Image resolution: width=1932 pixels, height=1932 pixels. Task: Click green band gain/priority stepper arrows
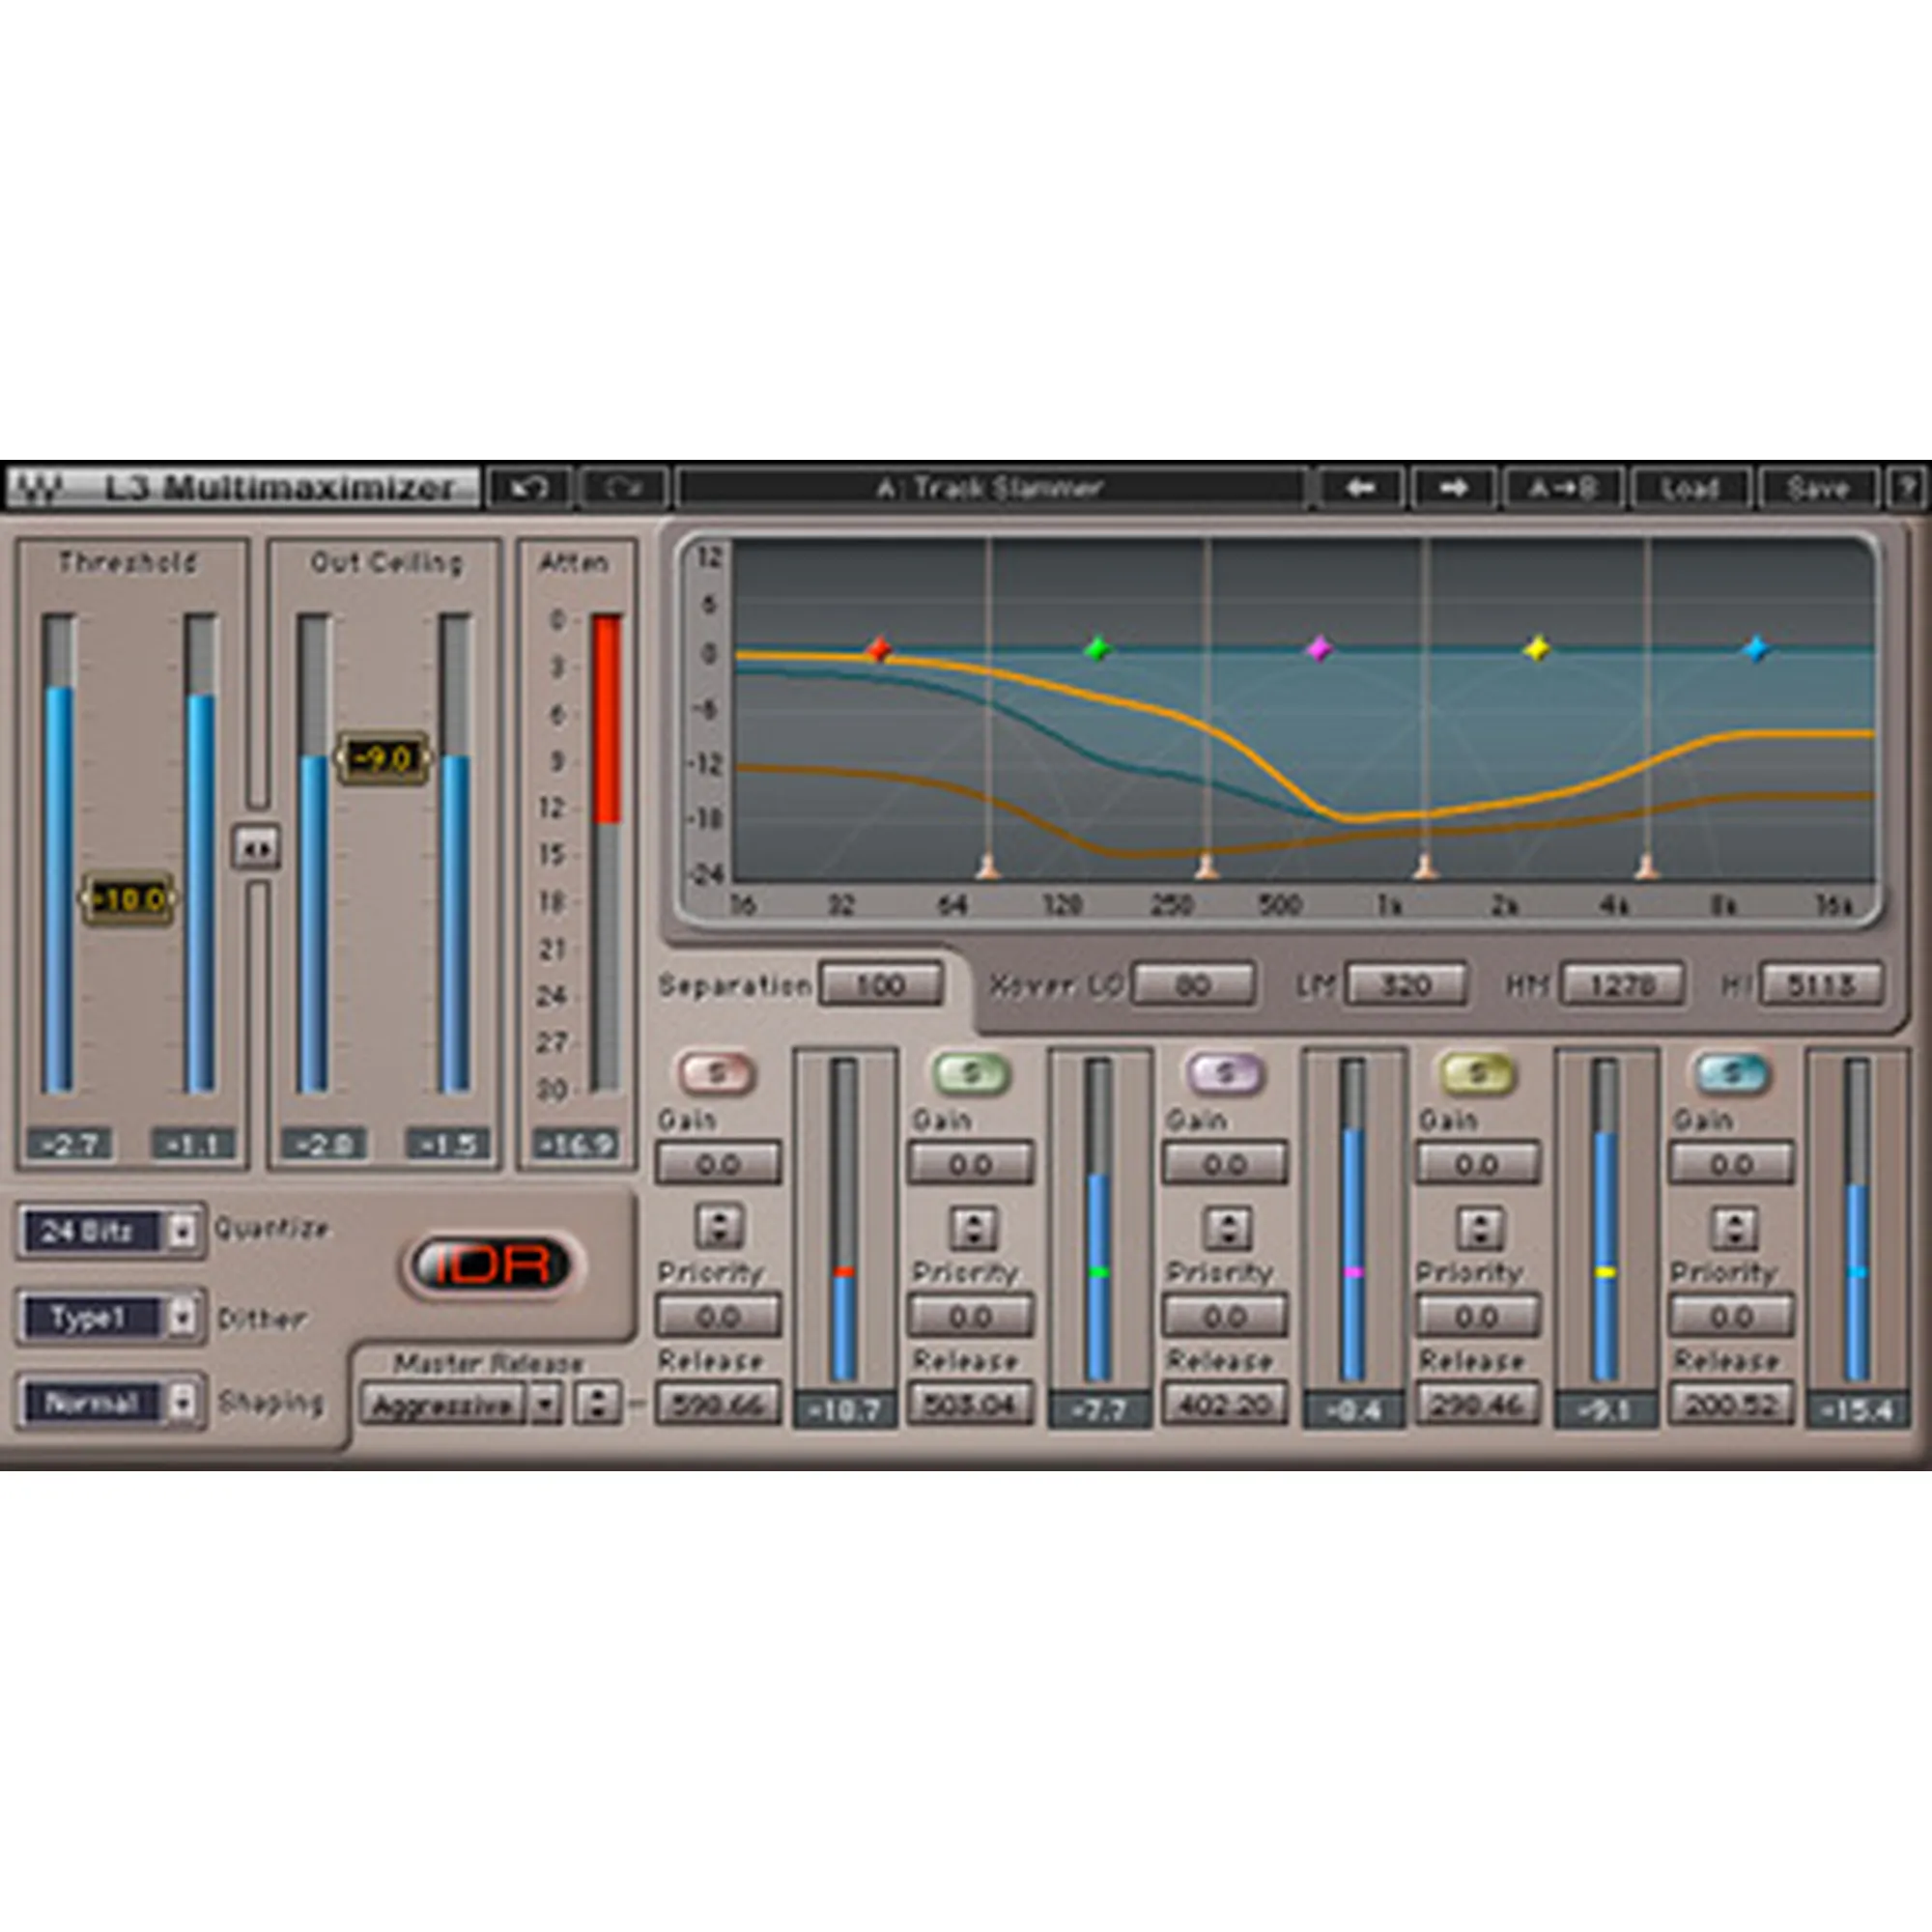(973, 1227)
